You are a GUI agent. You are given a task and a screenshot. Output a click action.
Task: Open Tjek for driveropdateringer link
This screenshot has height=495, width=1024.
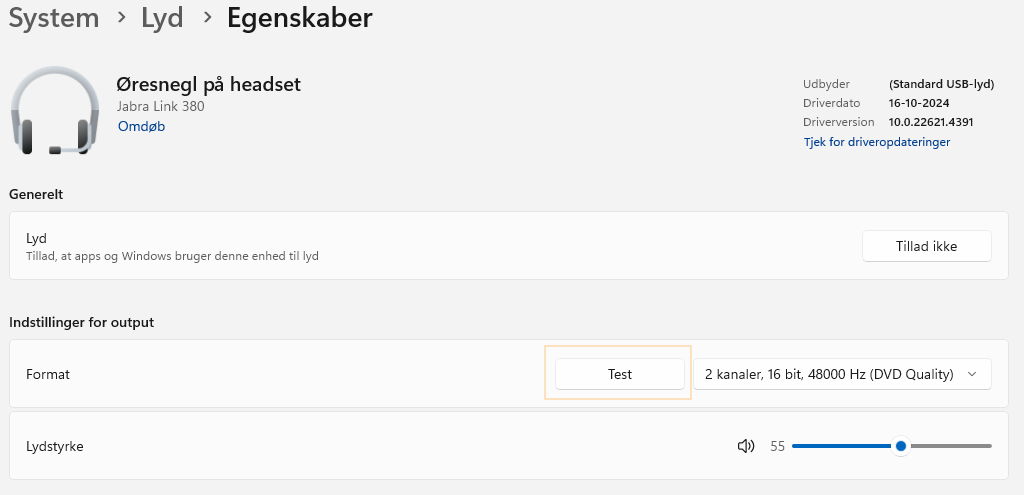pos(876,142)
